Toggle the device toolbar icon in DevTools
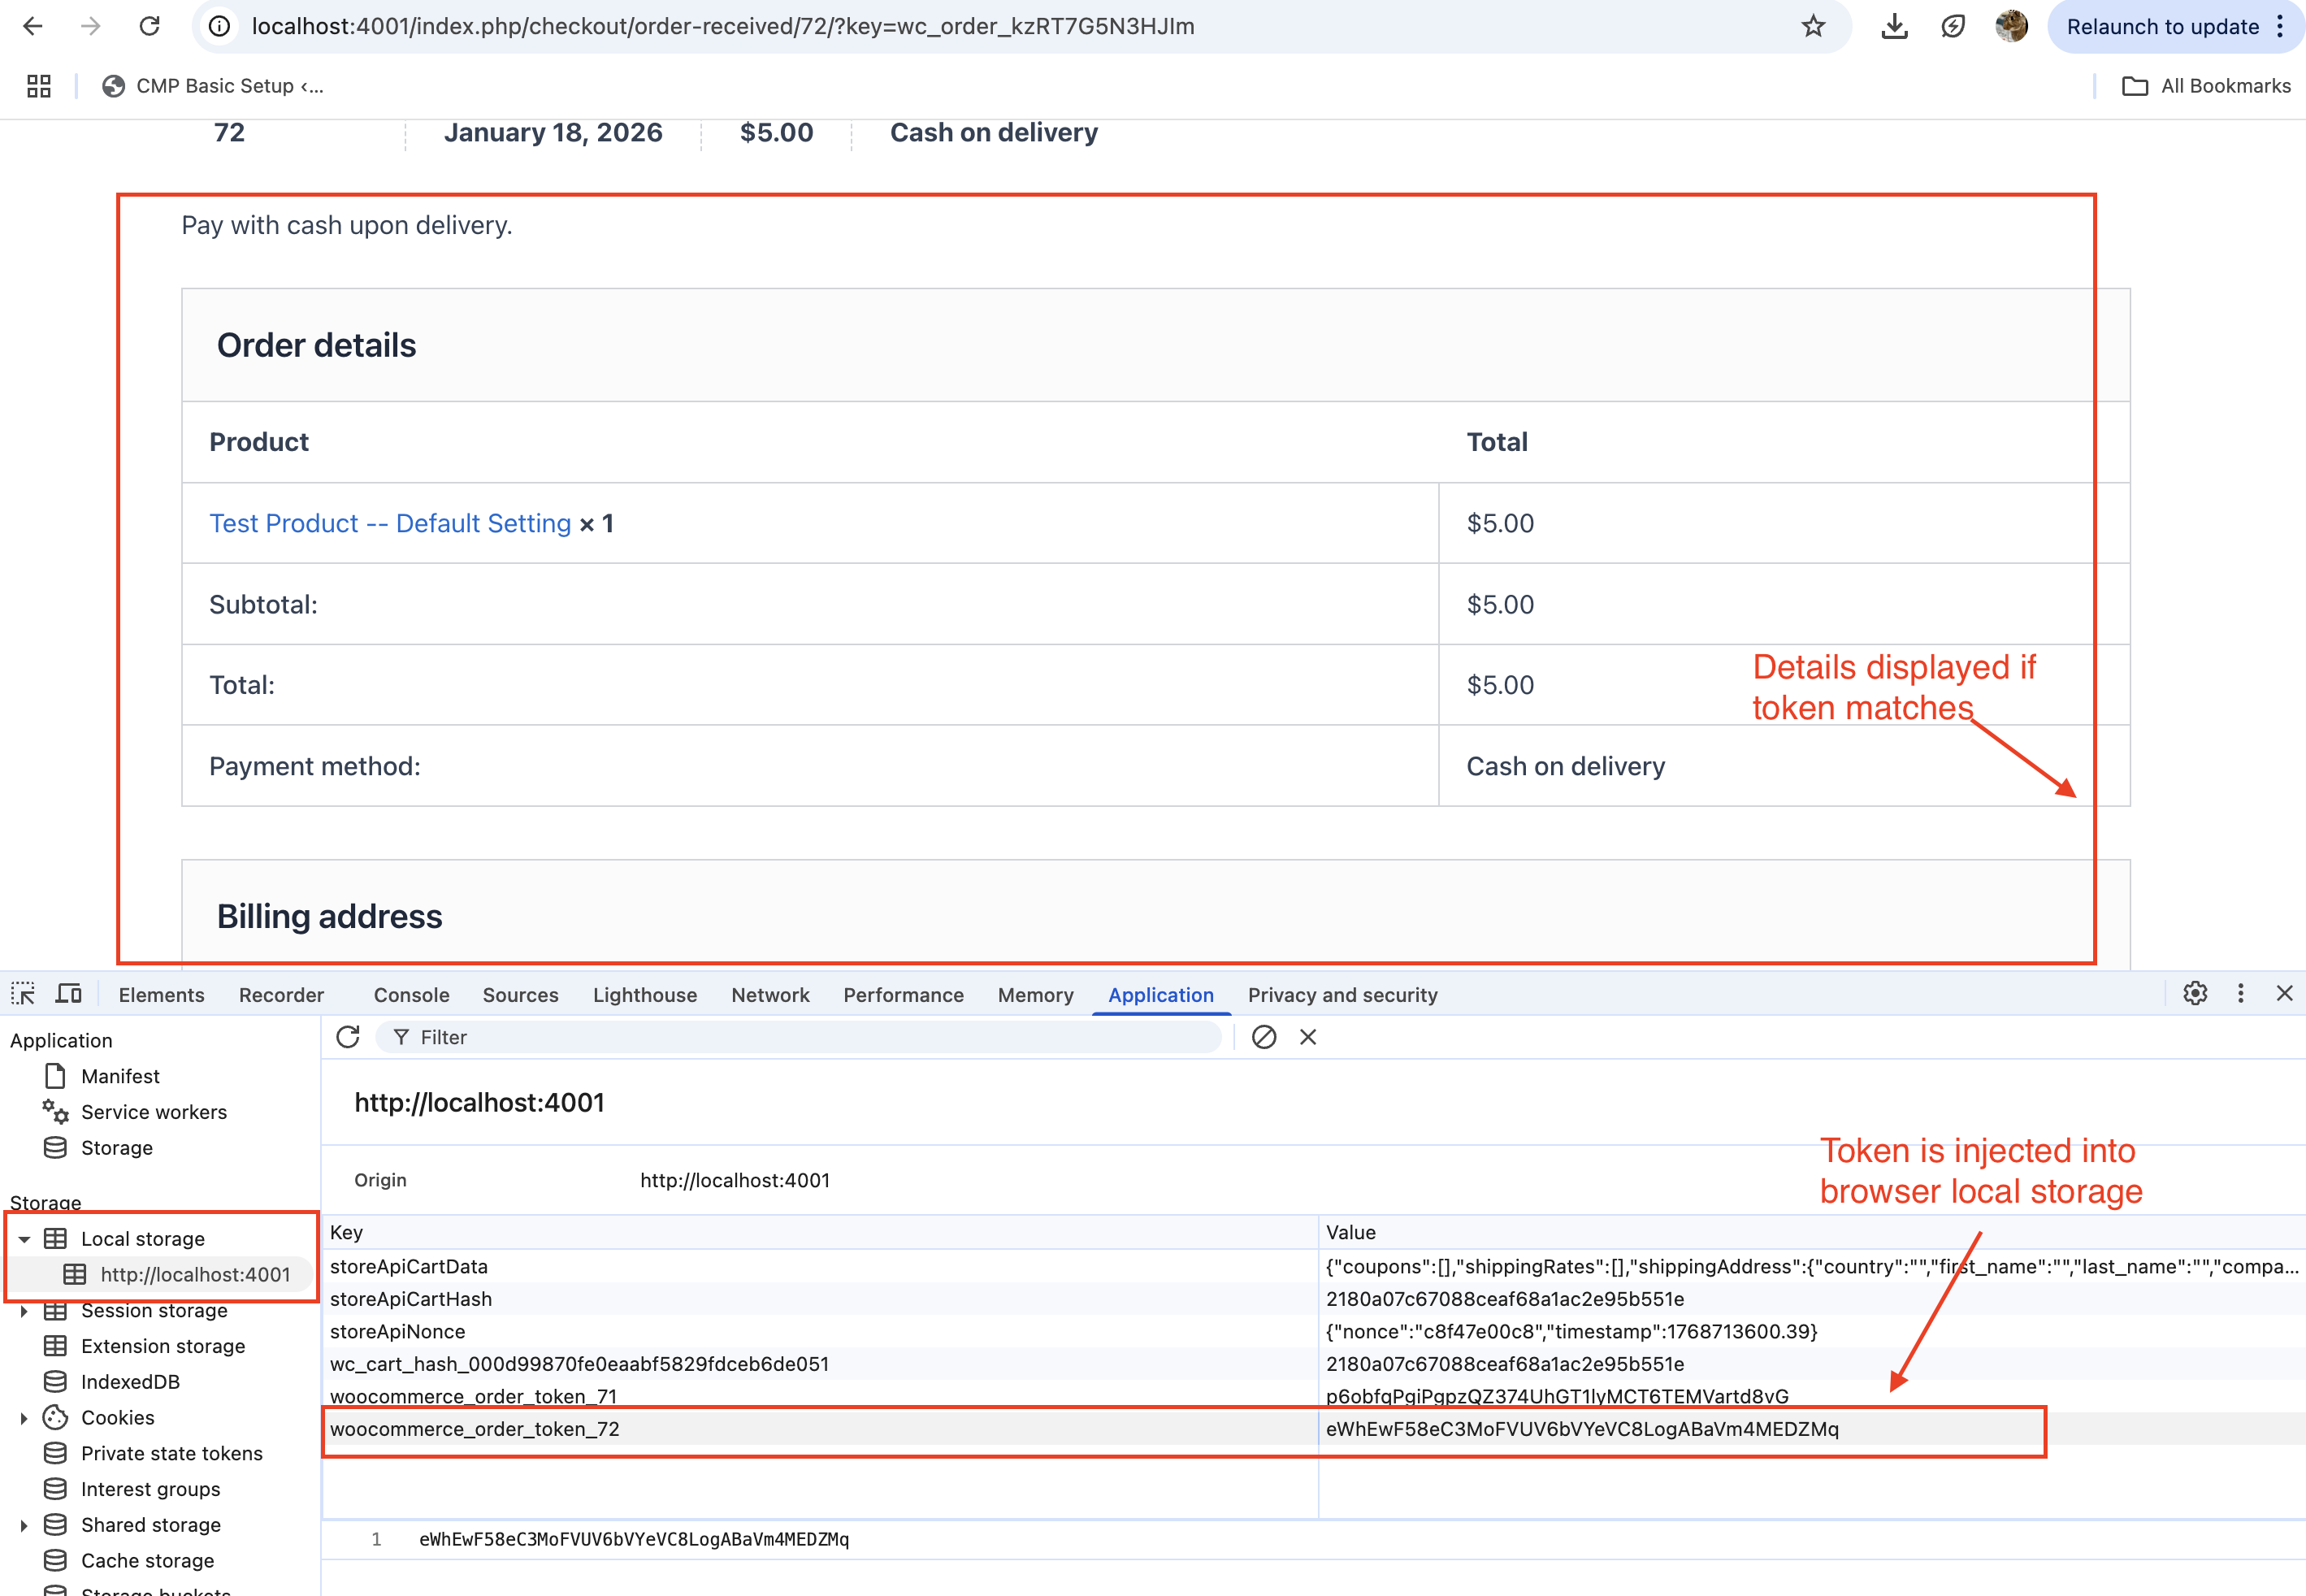The image size is (2306, 1596). pos(67,993)
